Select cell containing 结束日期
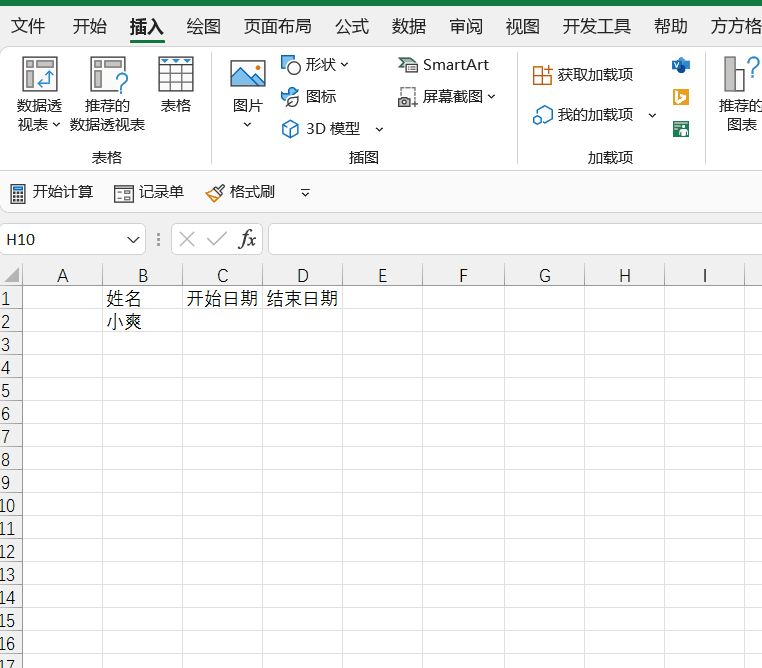762x668 pixels. (303, 297)
